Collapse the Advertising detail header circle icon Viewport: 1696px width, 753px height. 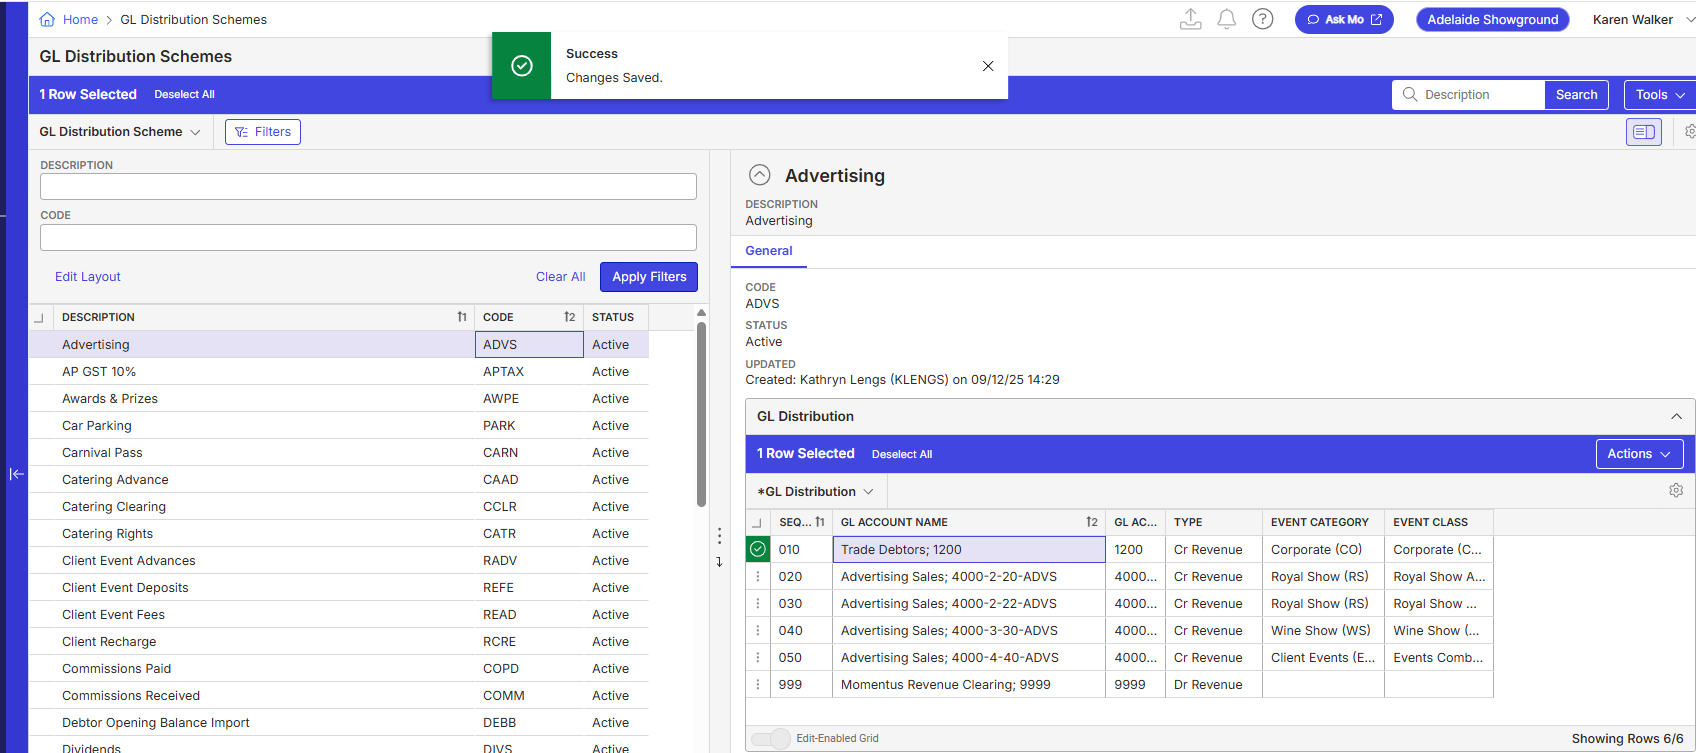(760, 175)
